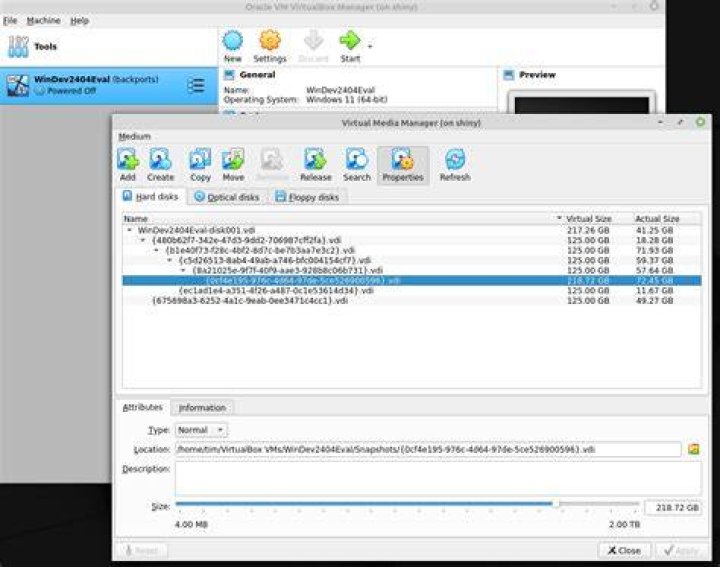Select the WinDev2404Eval-disk001.vdi row
This screenshot has height=567, width=720.
[x=412, y=230]
